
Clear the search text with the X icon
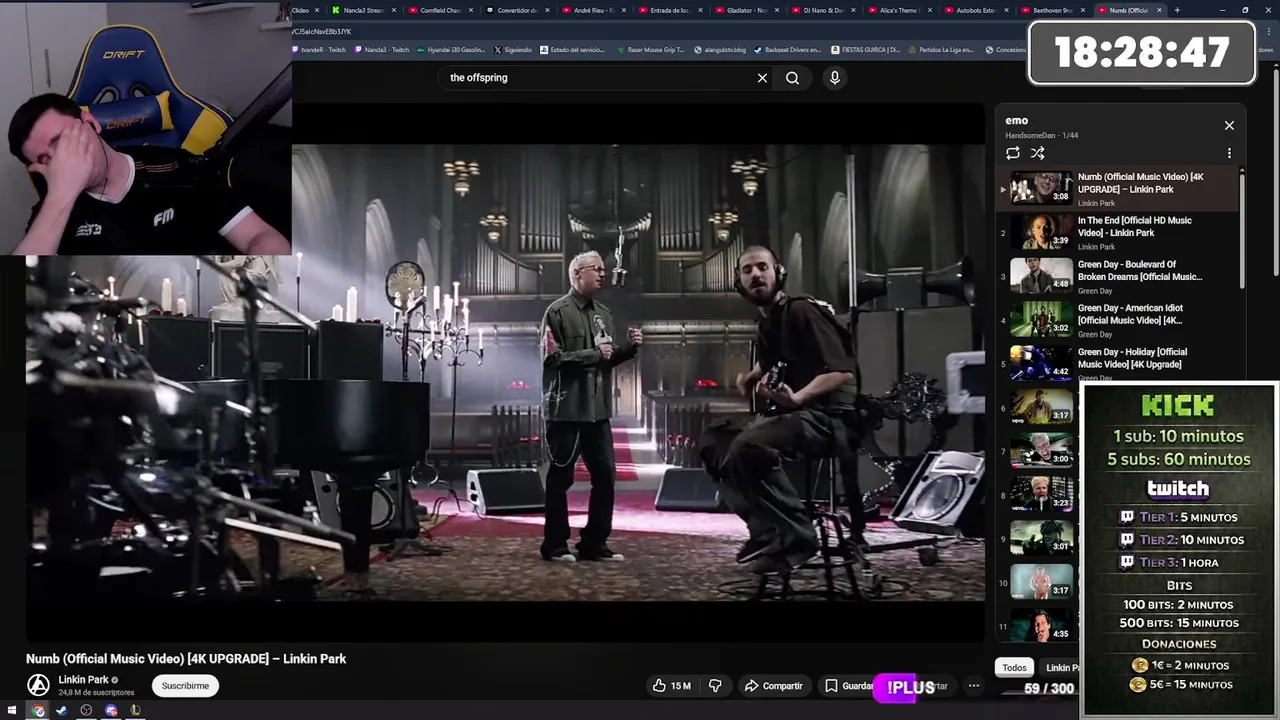pyautogui.click(x=762, y=78)
